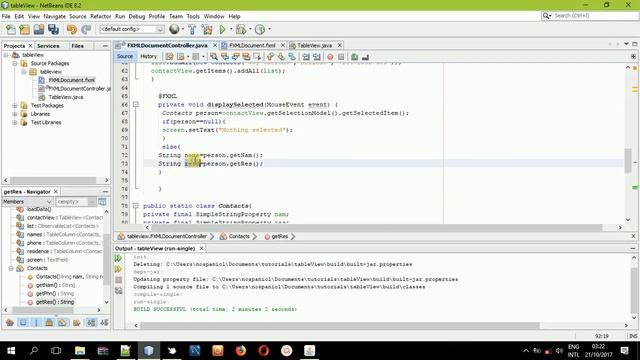Run the project with green play icon
640x360 pixels.
[x=222, y=29]
